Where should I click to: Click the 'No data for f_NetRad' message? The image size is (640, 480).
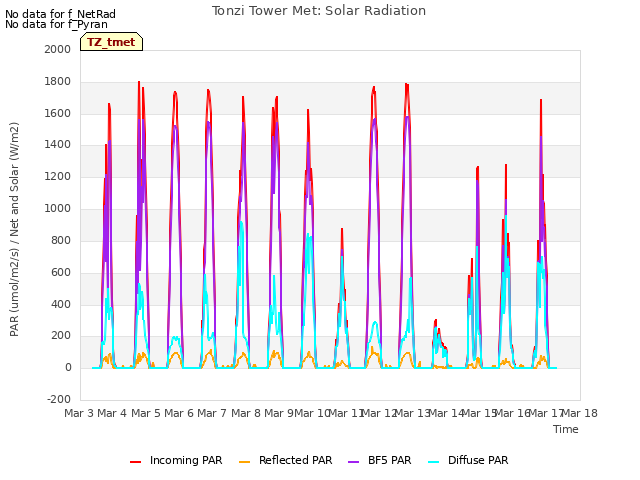coord(60,14)
